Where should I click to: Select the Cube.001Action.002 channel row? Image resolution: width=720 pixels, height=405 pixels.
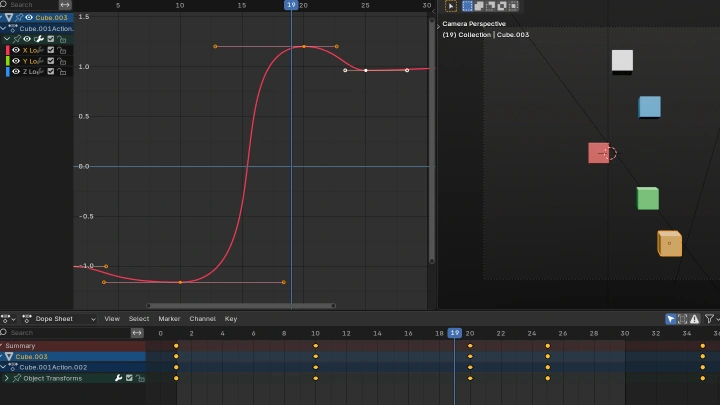(60, 367)
